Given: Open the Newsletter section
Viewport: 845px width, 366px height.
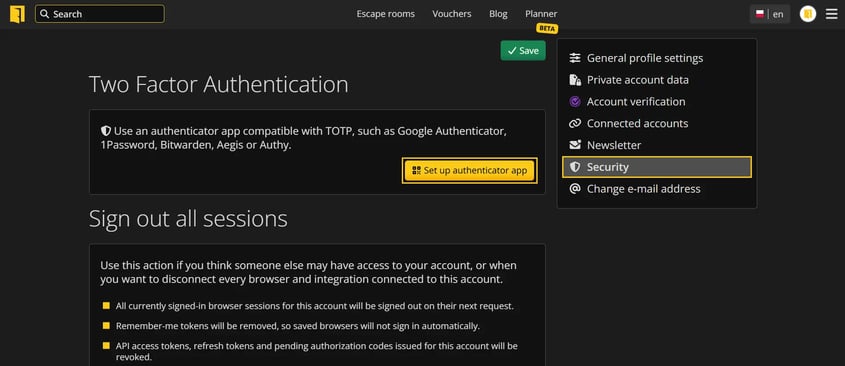Looking at the screenshot, I should pyautogui.click(x=656, y=145).
